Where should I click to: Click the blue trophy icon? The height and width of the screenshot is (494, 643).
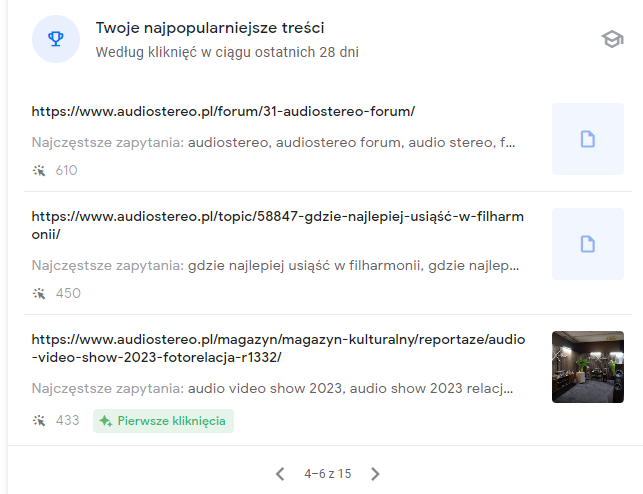pos(56,39)
